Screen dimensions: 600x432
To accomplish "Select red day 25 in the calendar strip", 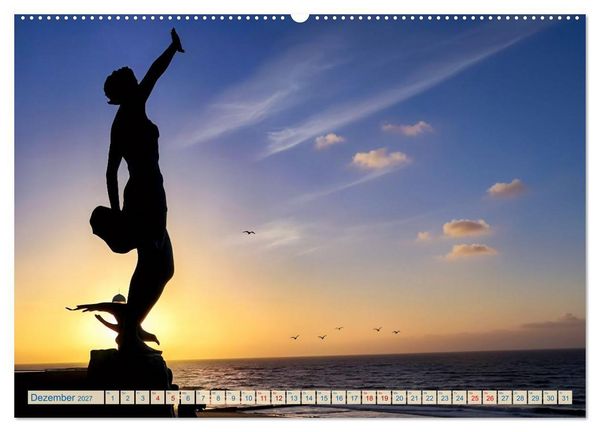I will (x=475, y=397).
